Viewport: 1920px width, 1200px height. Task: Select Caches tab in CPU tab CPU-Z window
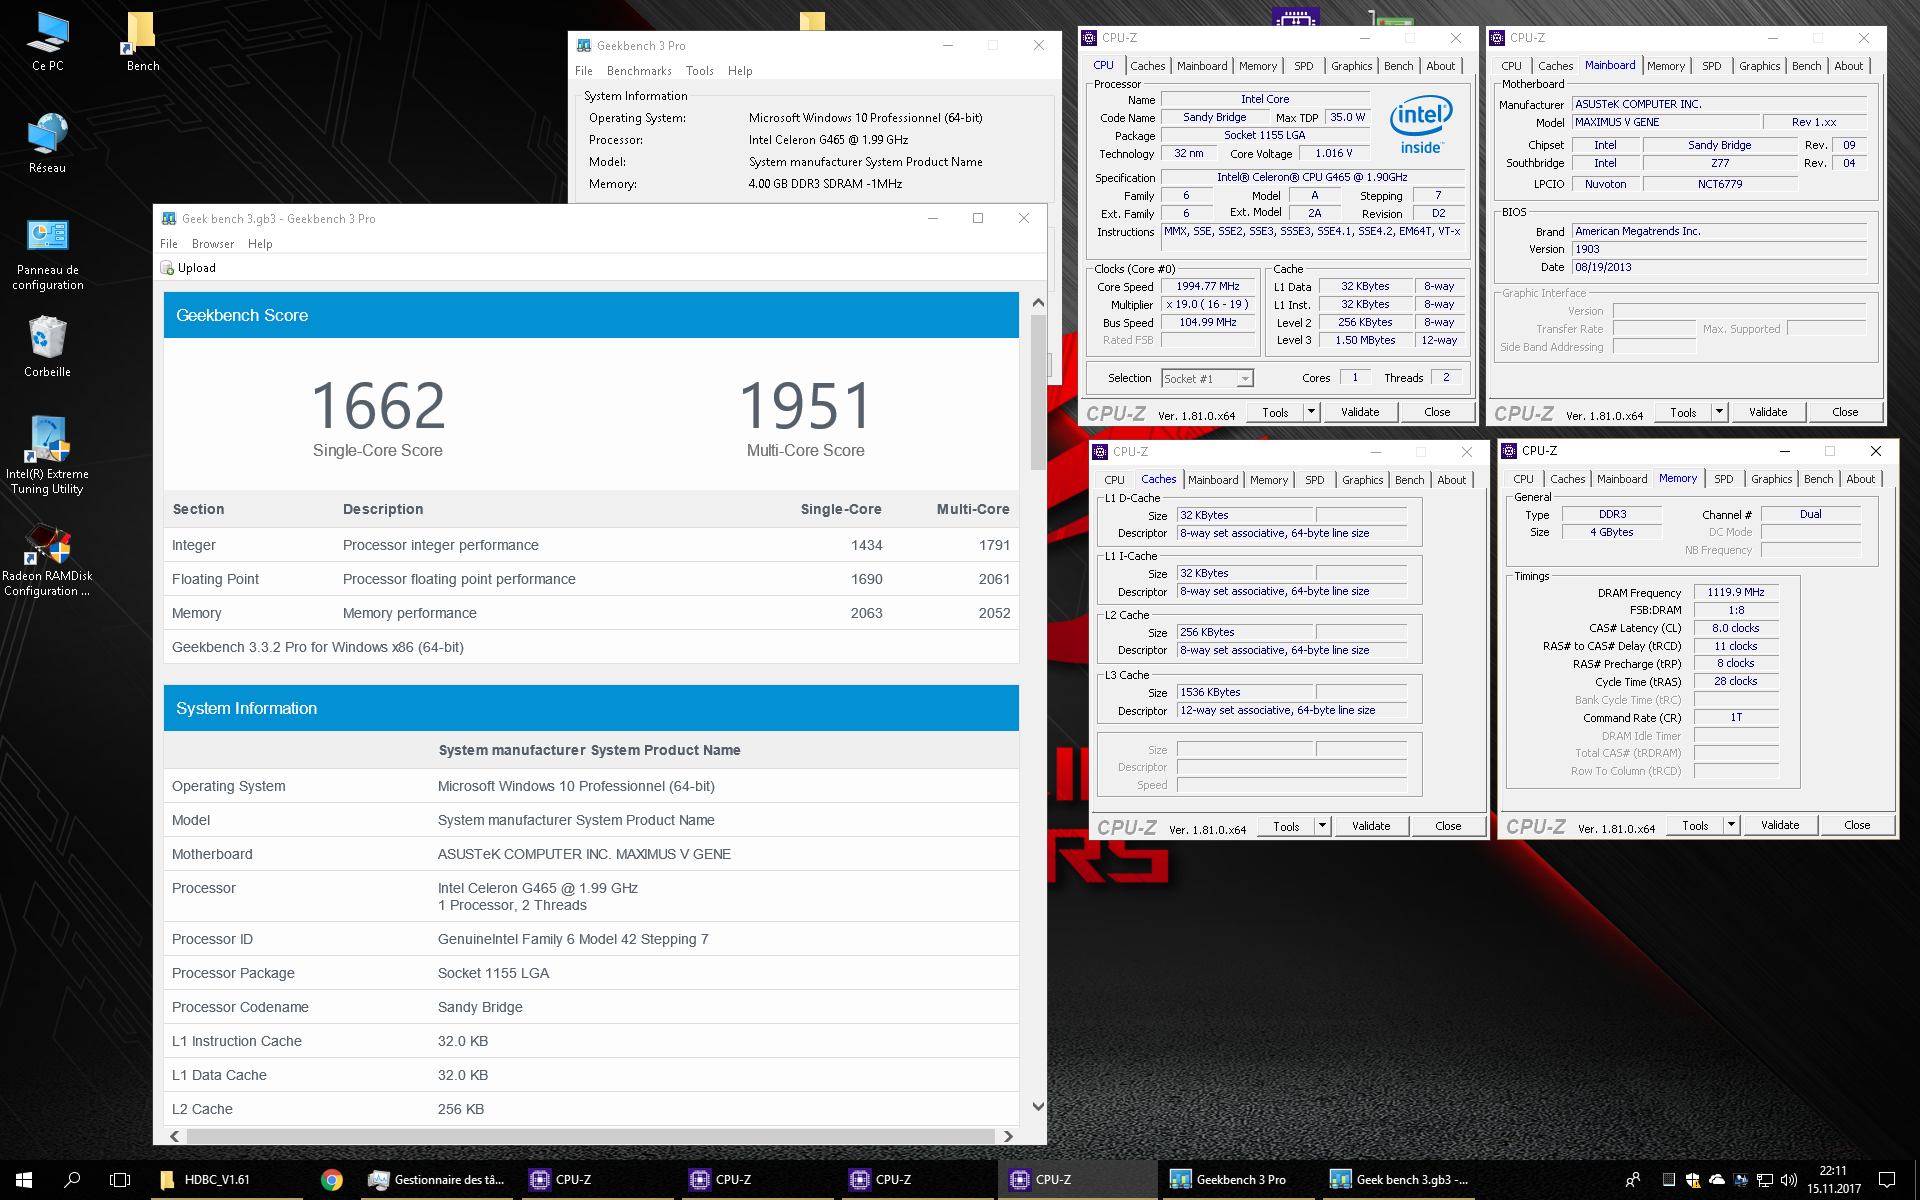[1147, 66]
